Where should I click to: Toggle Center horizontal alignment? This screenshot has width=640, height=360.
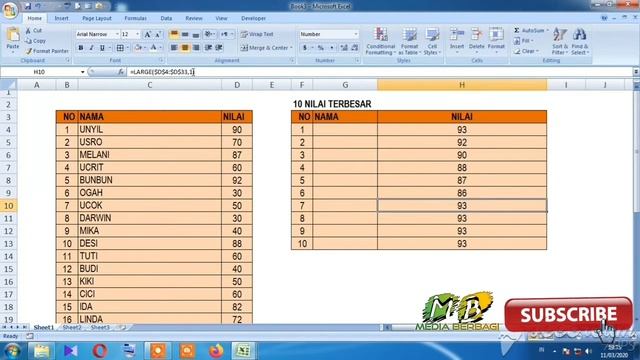coord(185,48)
